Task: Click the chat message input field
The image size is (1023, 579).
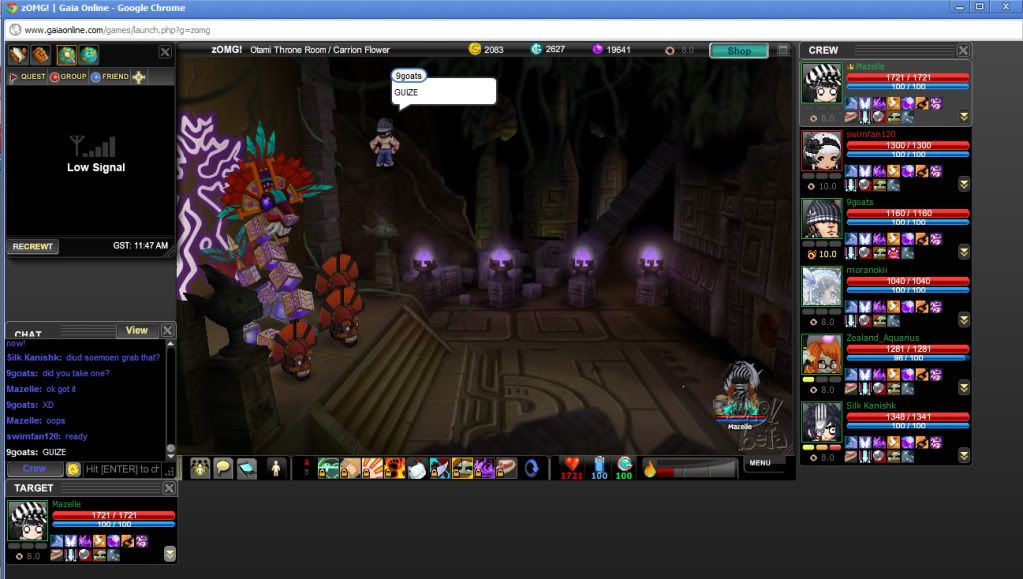Action: [x=122, y=469]
